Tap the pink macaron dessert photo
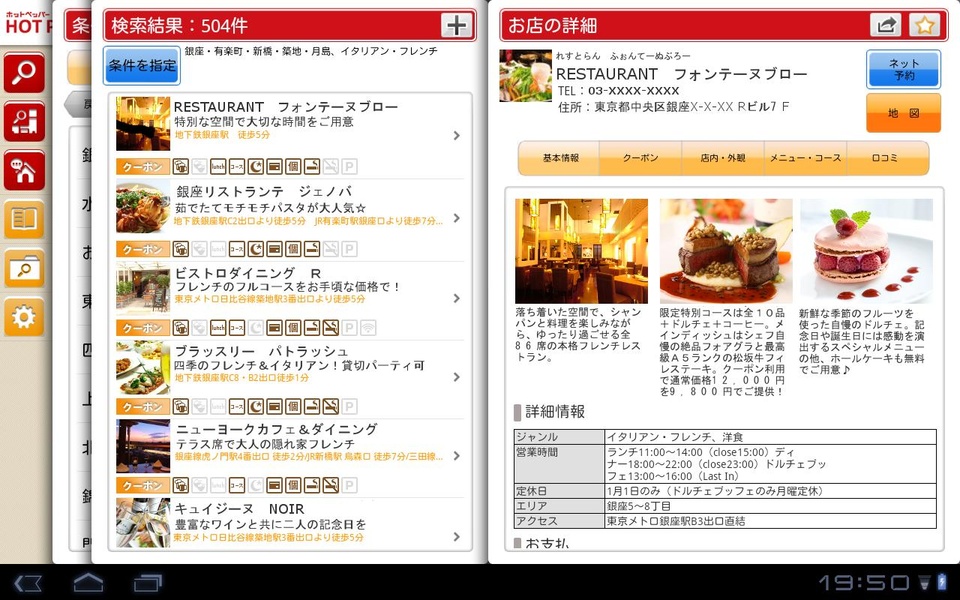 tap(866, 251)
